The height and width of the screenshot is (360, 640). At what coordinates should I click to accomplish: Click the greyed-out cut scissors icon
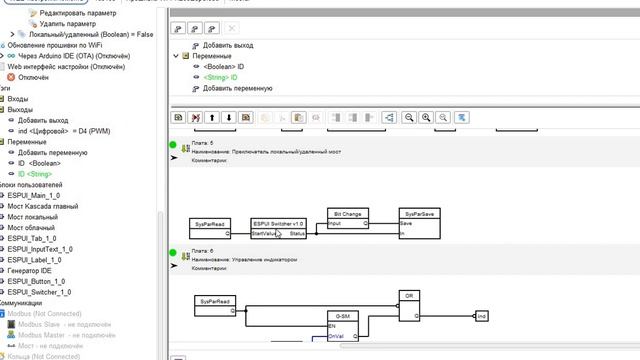pos(282,118)
